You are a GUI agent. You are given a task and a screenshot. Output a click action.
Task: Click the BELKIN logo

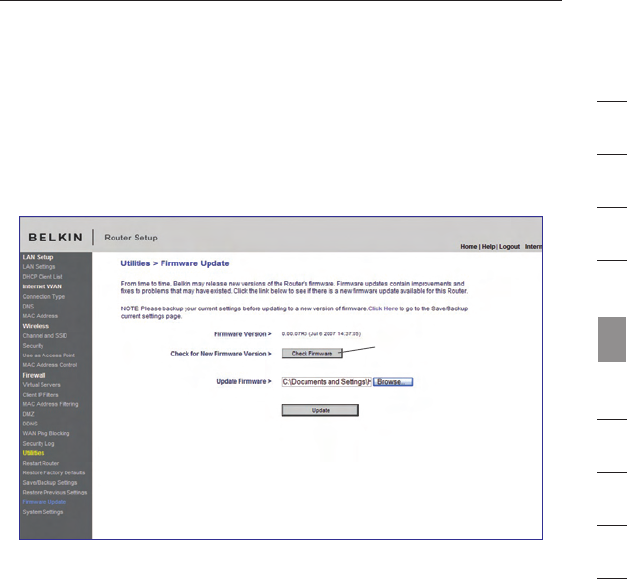56,237
